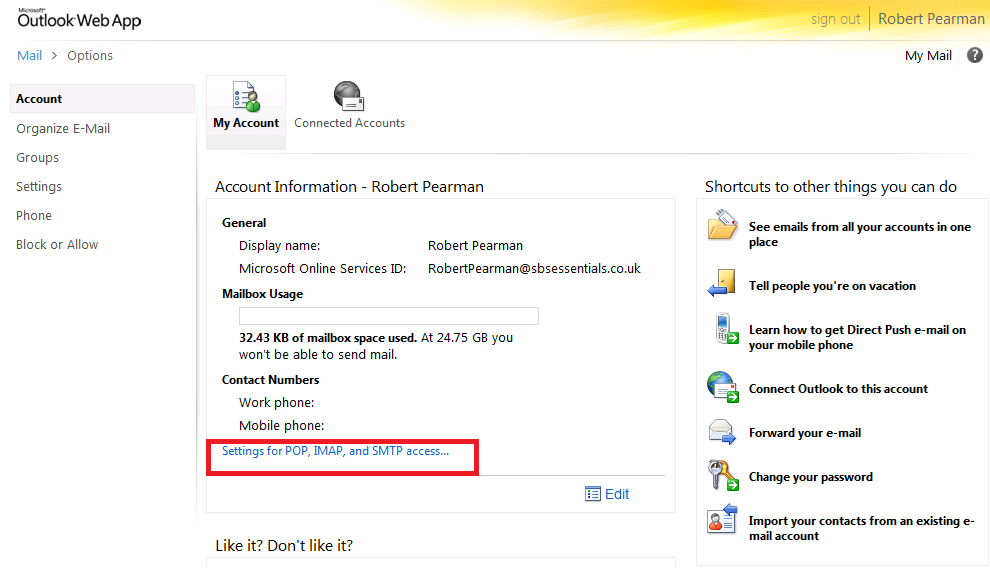The height and width of the screenshot is (569, 990).
Task: Open the Connected Accounts icon
Action: click(x=349, y=97)
